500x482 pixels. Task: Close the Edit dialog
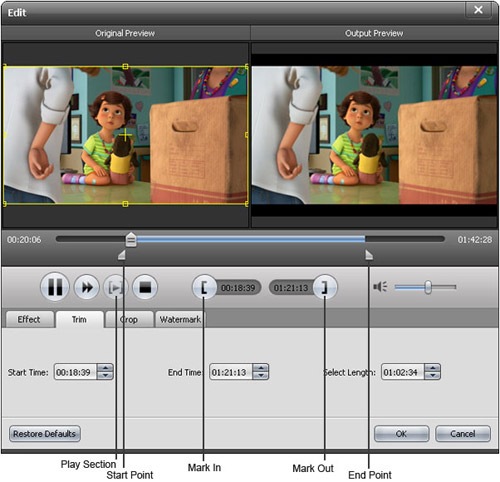(478, 10)
